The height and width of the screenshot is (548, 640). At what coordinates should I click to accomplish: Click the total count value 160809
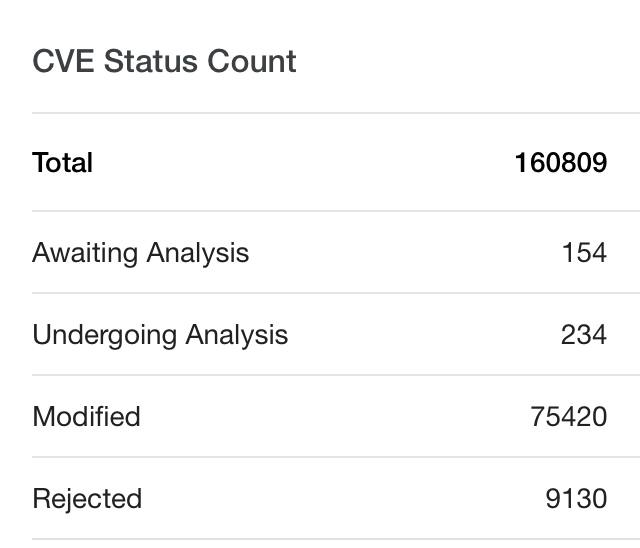[x=560, y=163]
